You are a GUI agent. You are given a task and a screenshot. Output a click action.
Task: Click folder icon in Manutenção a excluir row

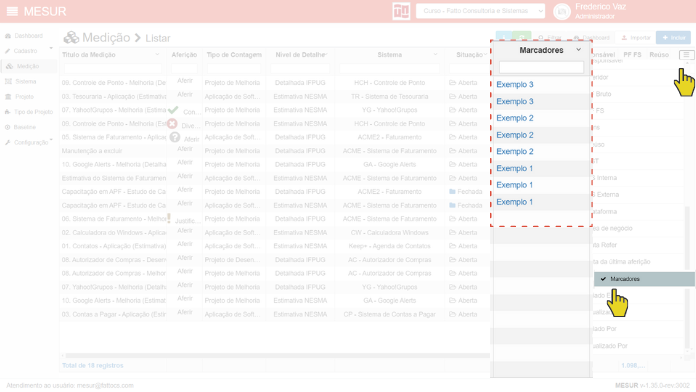click(x=452, y=151)
